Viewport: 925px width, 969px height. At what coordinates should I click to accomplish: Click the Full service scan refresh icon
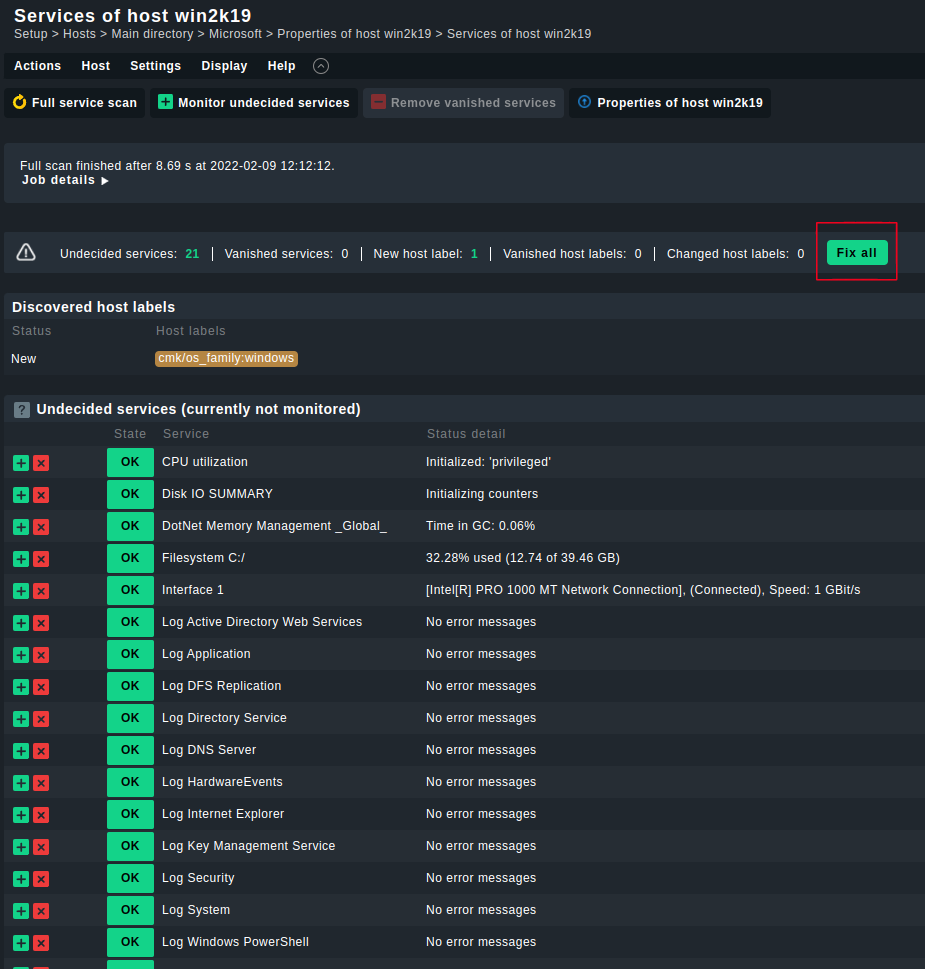[x=17, y=102]
